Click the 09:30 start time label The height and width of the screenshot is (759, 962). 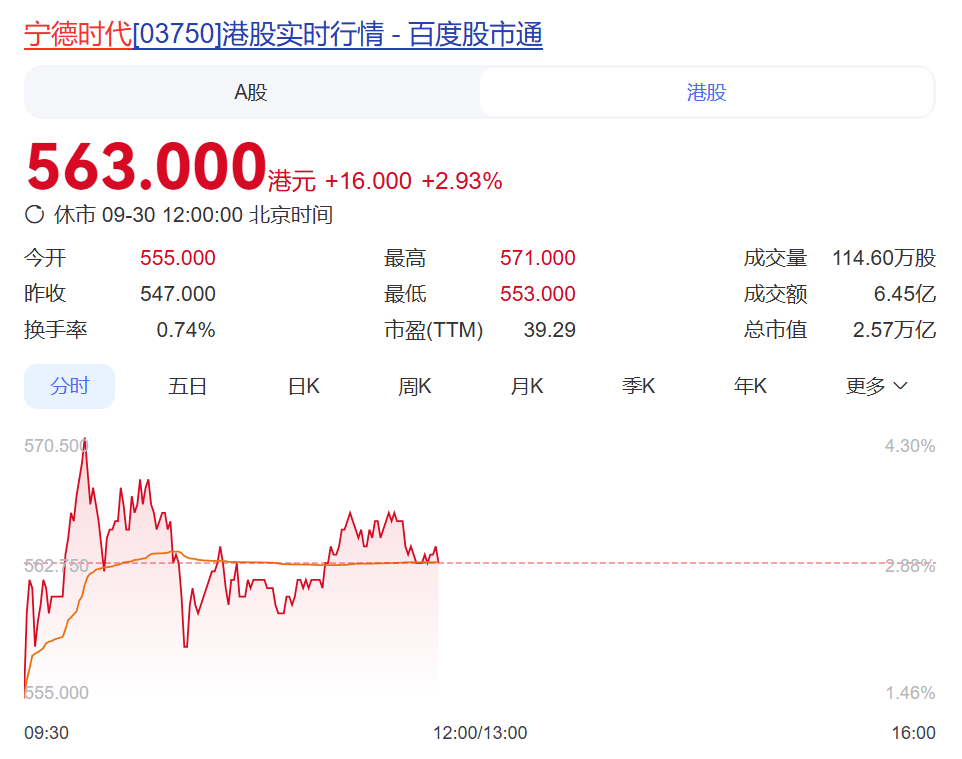coord(46,733)
